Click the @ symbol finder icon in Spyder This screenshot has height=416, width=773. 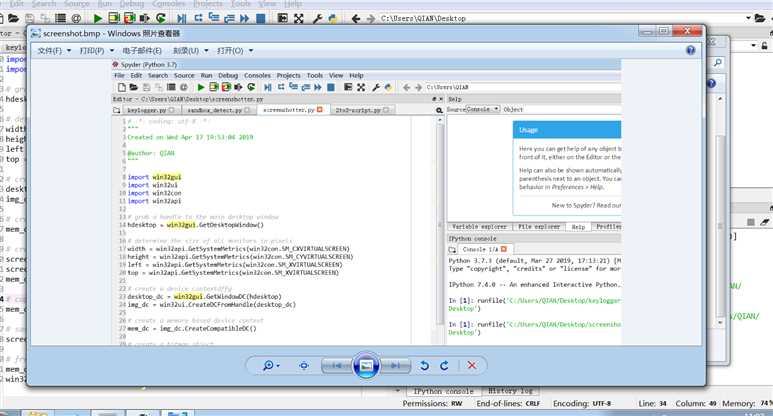[76, 18]
